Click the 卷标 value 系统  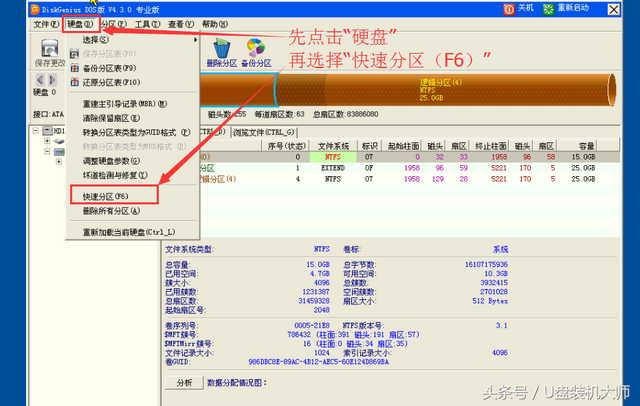pos(500,249)
